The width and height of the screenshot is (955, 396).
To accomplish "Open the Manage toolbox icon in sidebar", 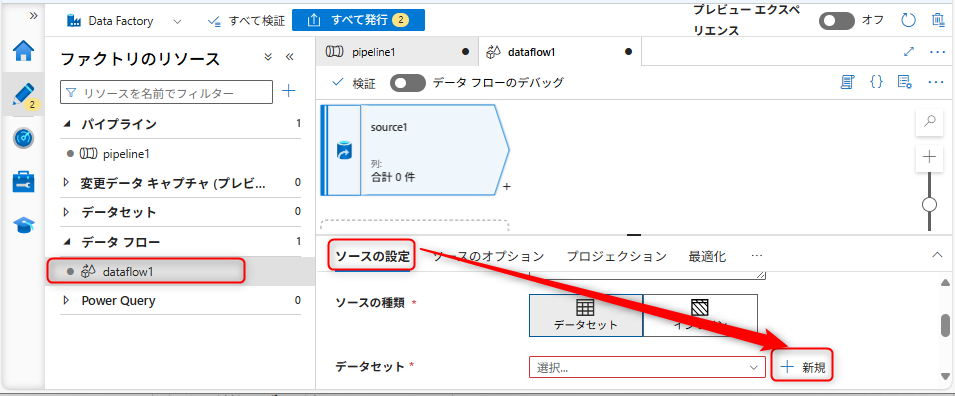I will pyautogui.click(x=23, y=182).
